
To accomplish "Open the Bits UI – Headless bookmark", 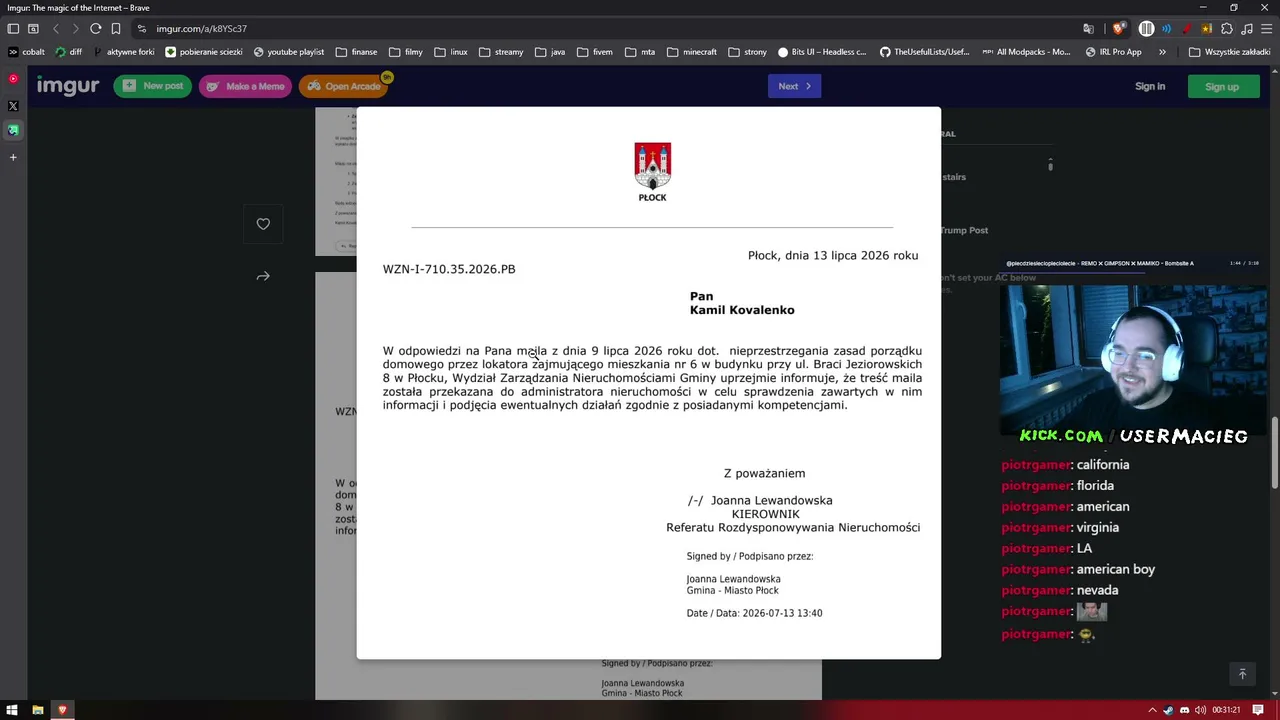I will [x=822, y=52].
